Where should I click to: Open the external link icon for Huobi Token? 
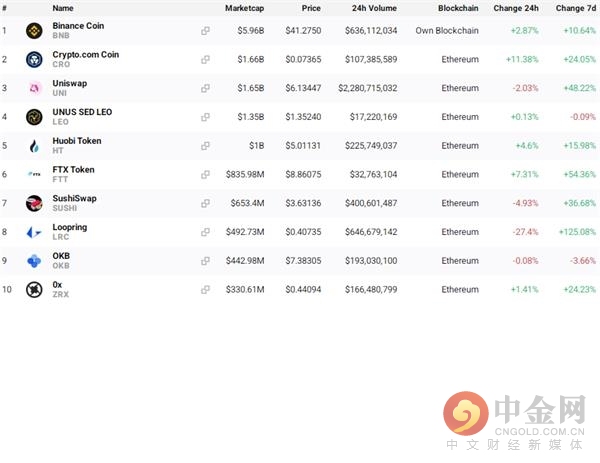[205, 146]
